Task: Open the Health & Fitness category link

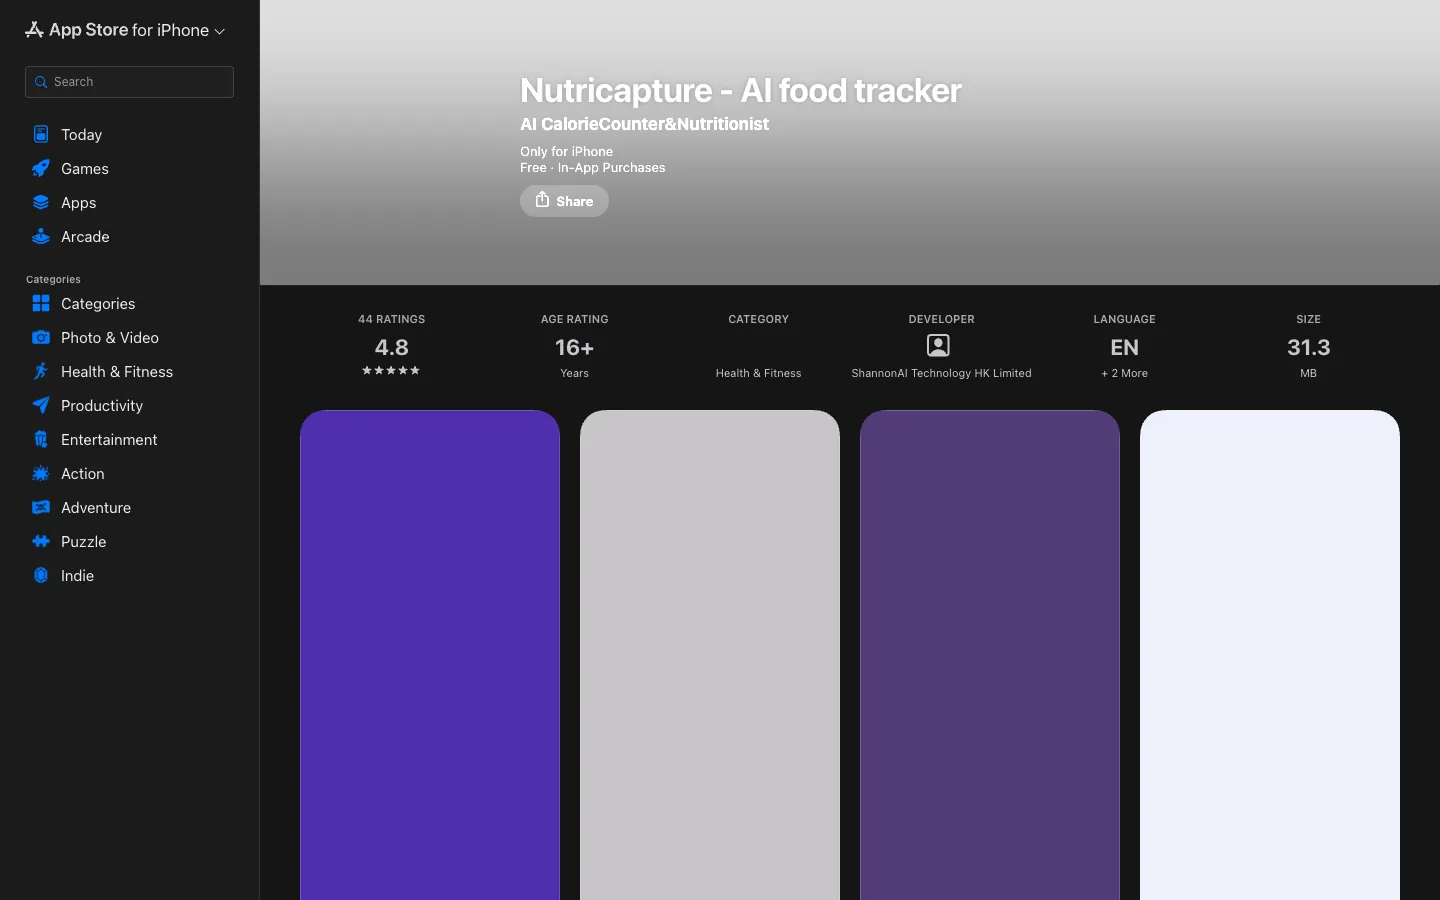Action: 758,373
